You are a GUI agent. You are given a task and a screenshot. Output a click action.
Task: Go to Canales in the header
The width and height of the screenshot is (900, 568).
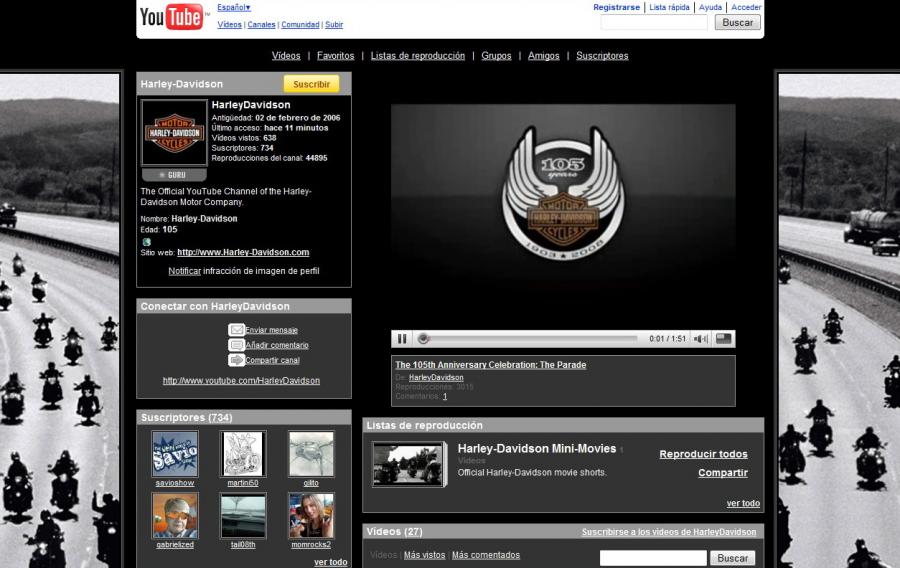pyautogui.click(x=261, y=25)
